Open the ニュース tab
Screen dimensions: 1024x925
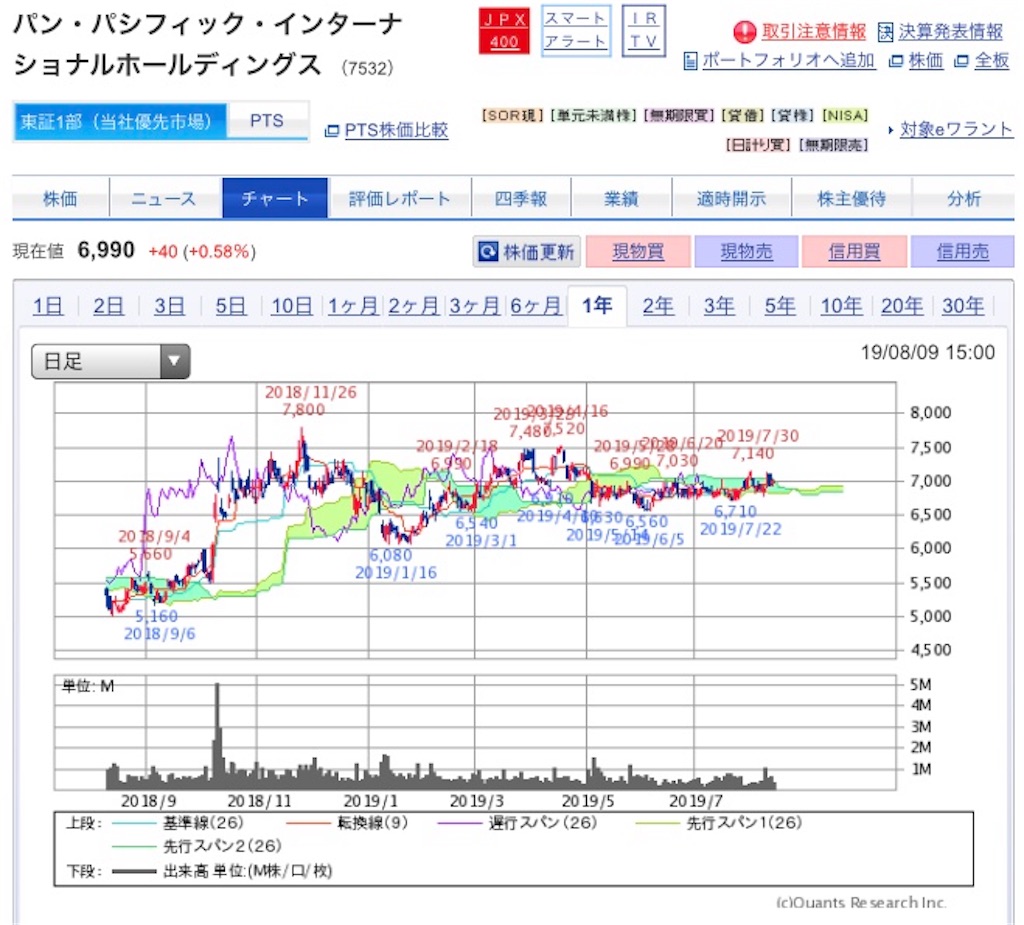[x=164, y=198]
